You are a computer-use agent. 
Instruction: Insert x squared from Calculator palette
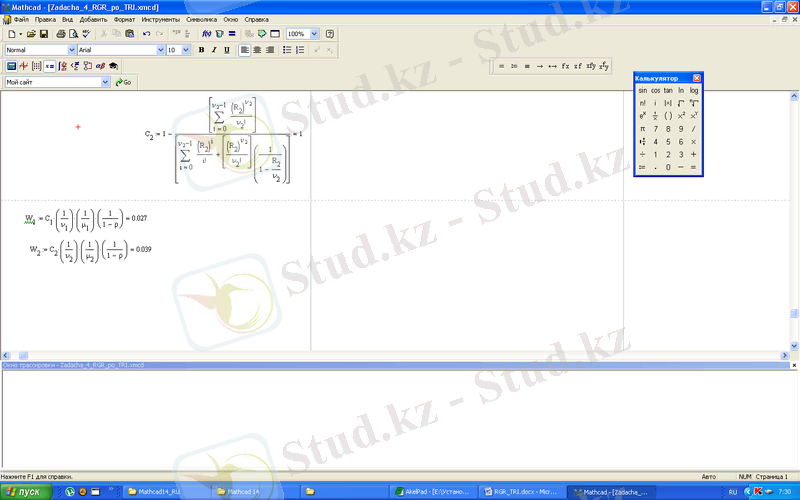pyautogui.click(x=681, y=116)
